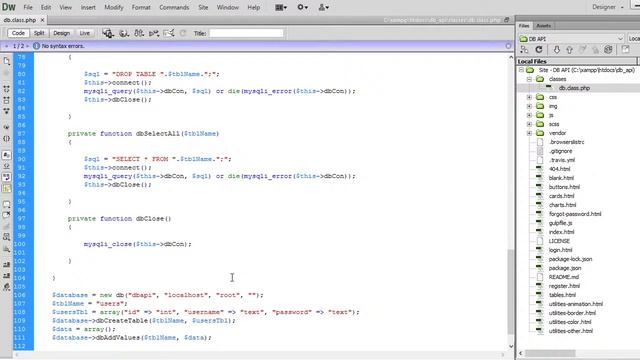Open the Insert menu
This screenshot has height=360, width=640.
[88, 7]
